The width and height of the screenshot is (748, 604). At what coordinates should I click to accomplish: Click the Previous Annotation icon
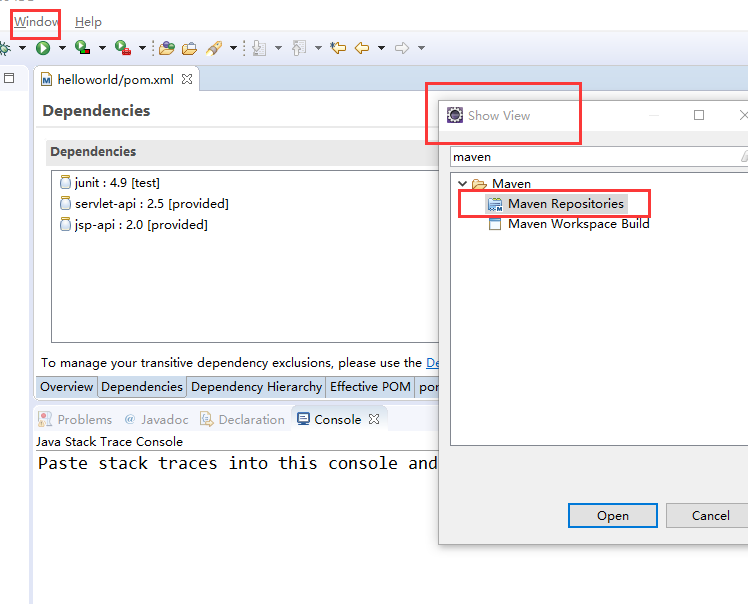click(299, 48)
